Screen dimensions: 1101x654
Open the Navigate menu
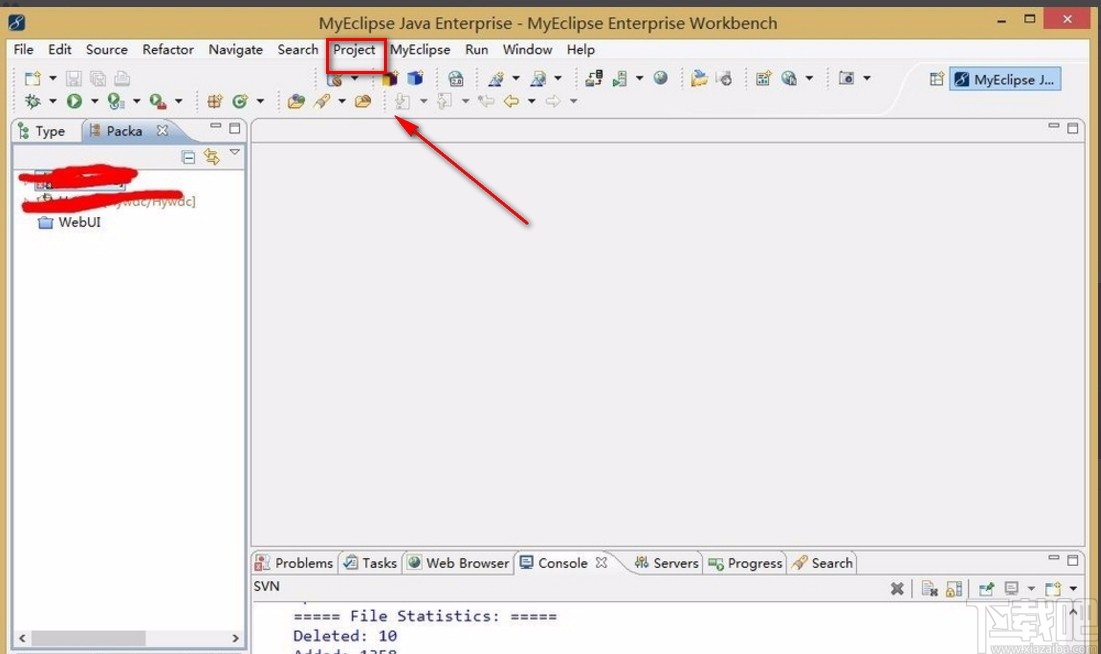[235, 50]
